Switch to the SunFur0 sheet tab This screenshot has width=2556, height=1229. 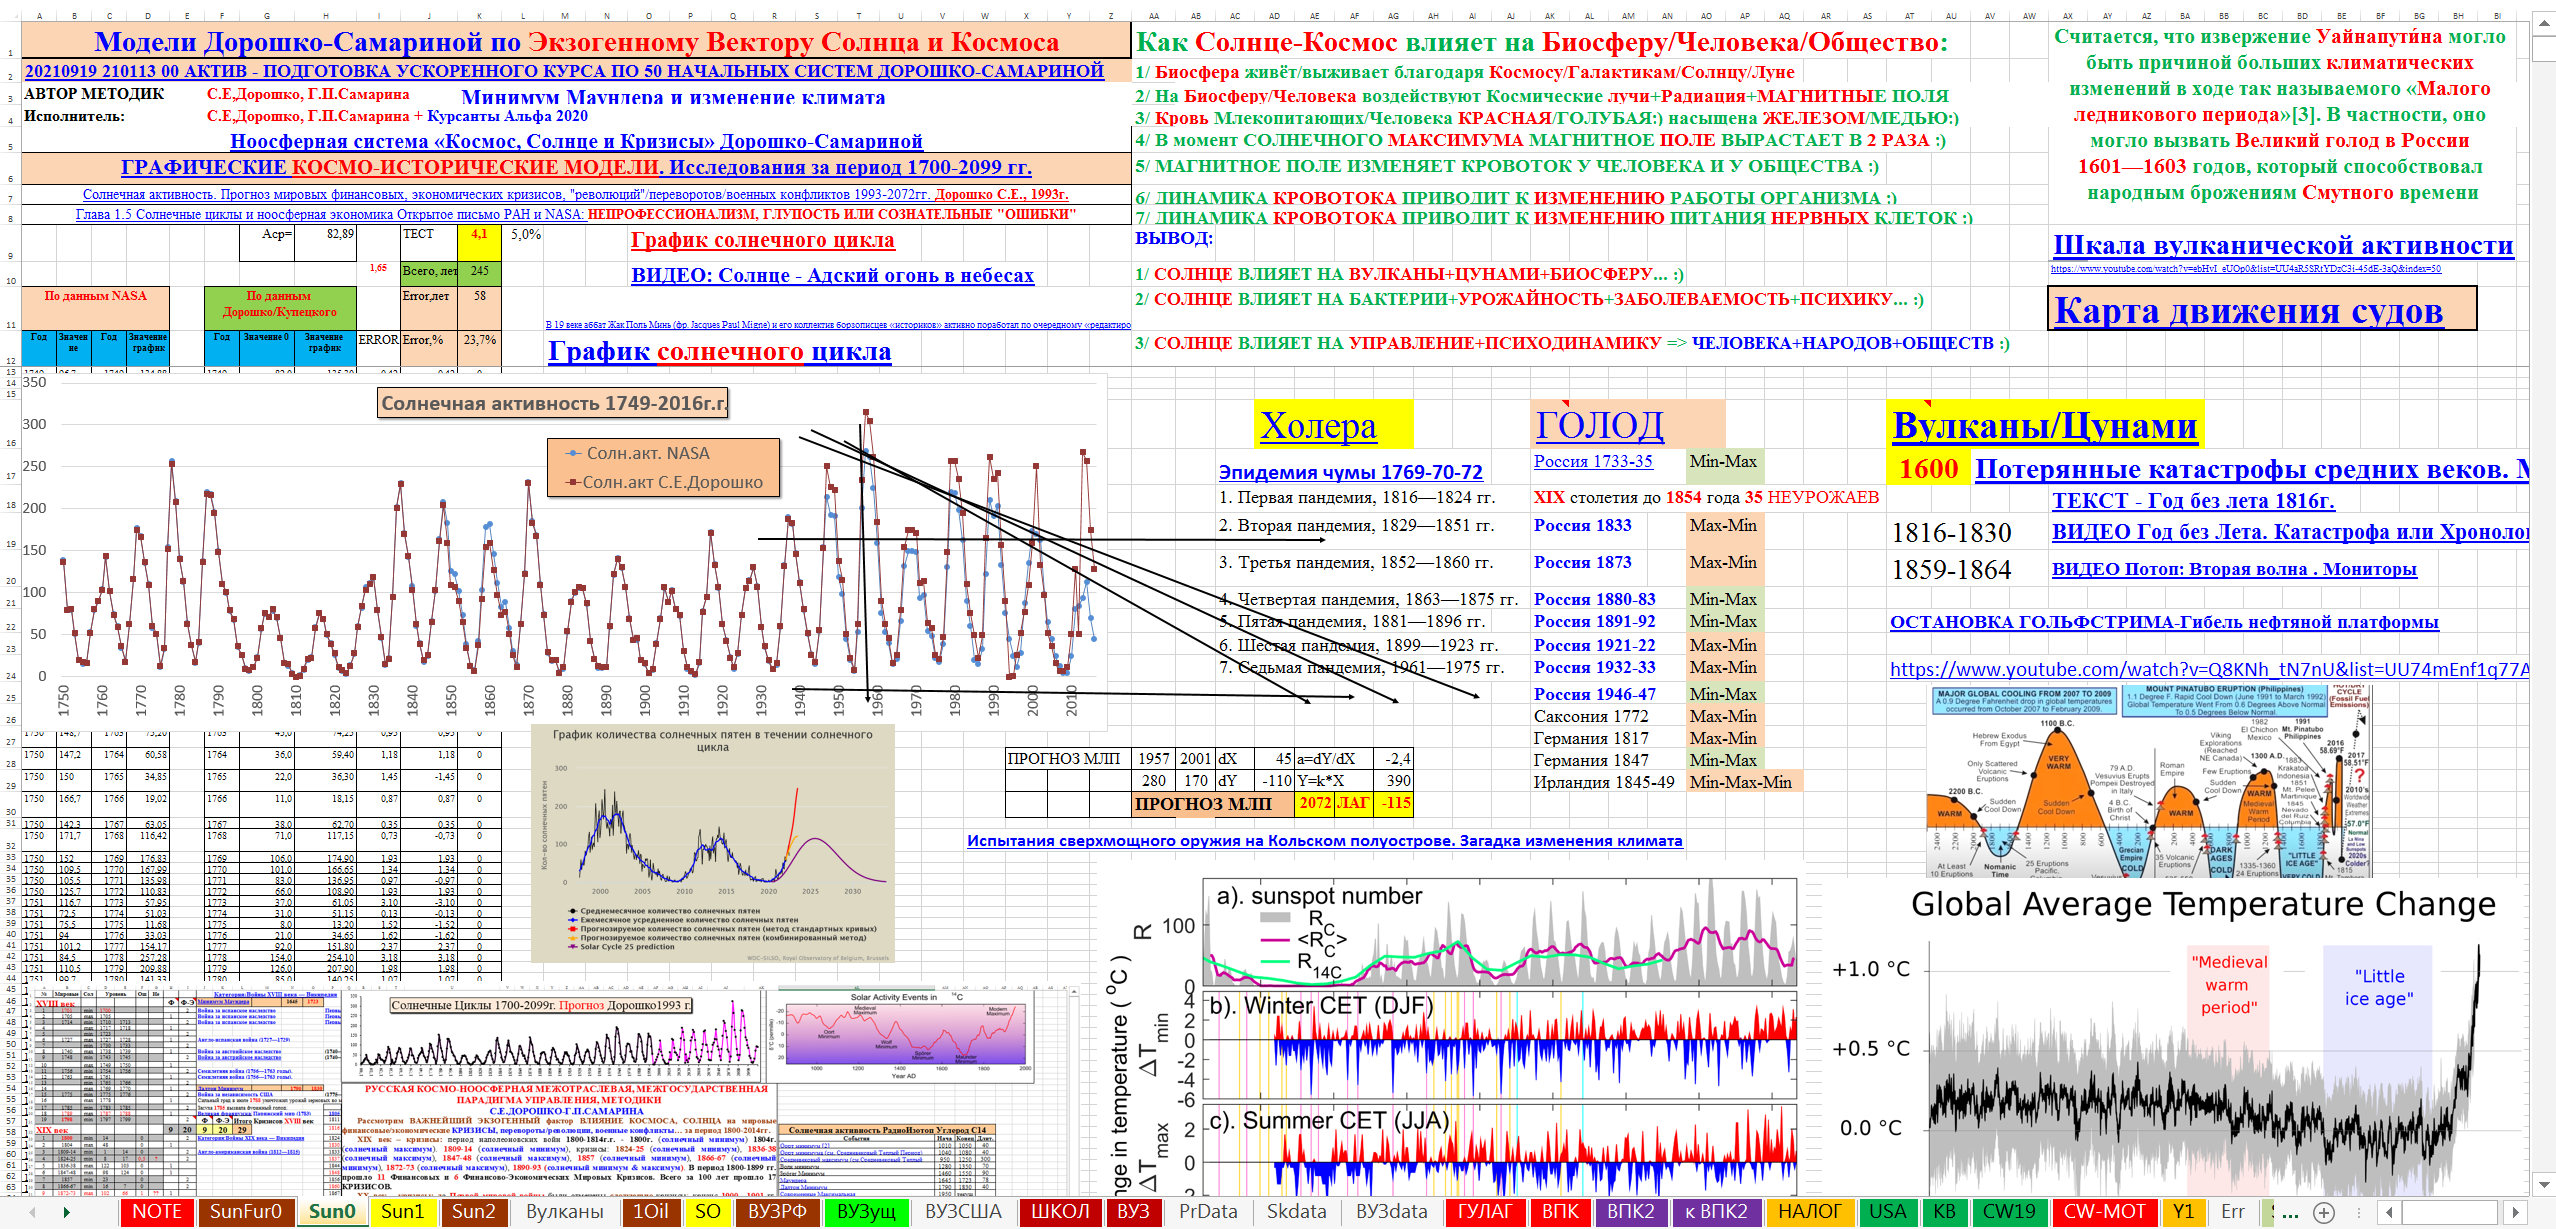[246, 1211]
